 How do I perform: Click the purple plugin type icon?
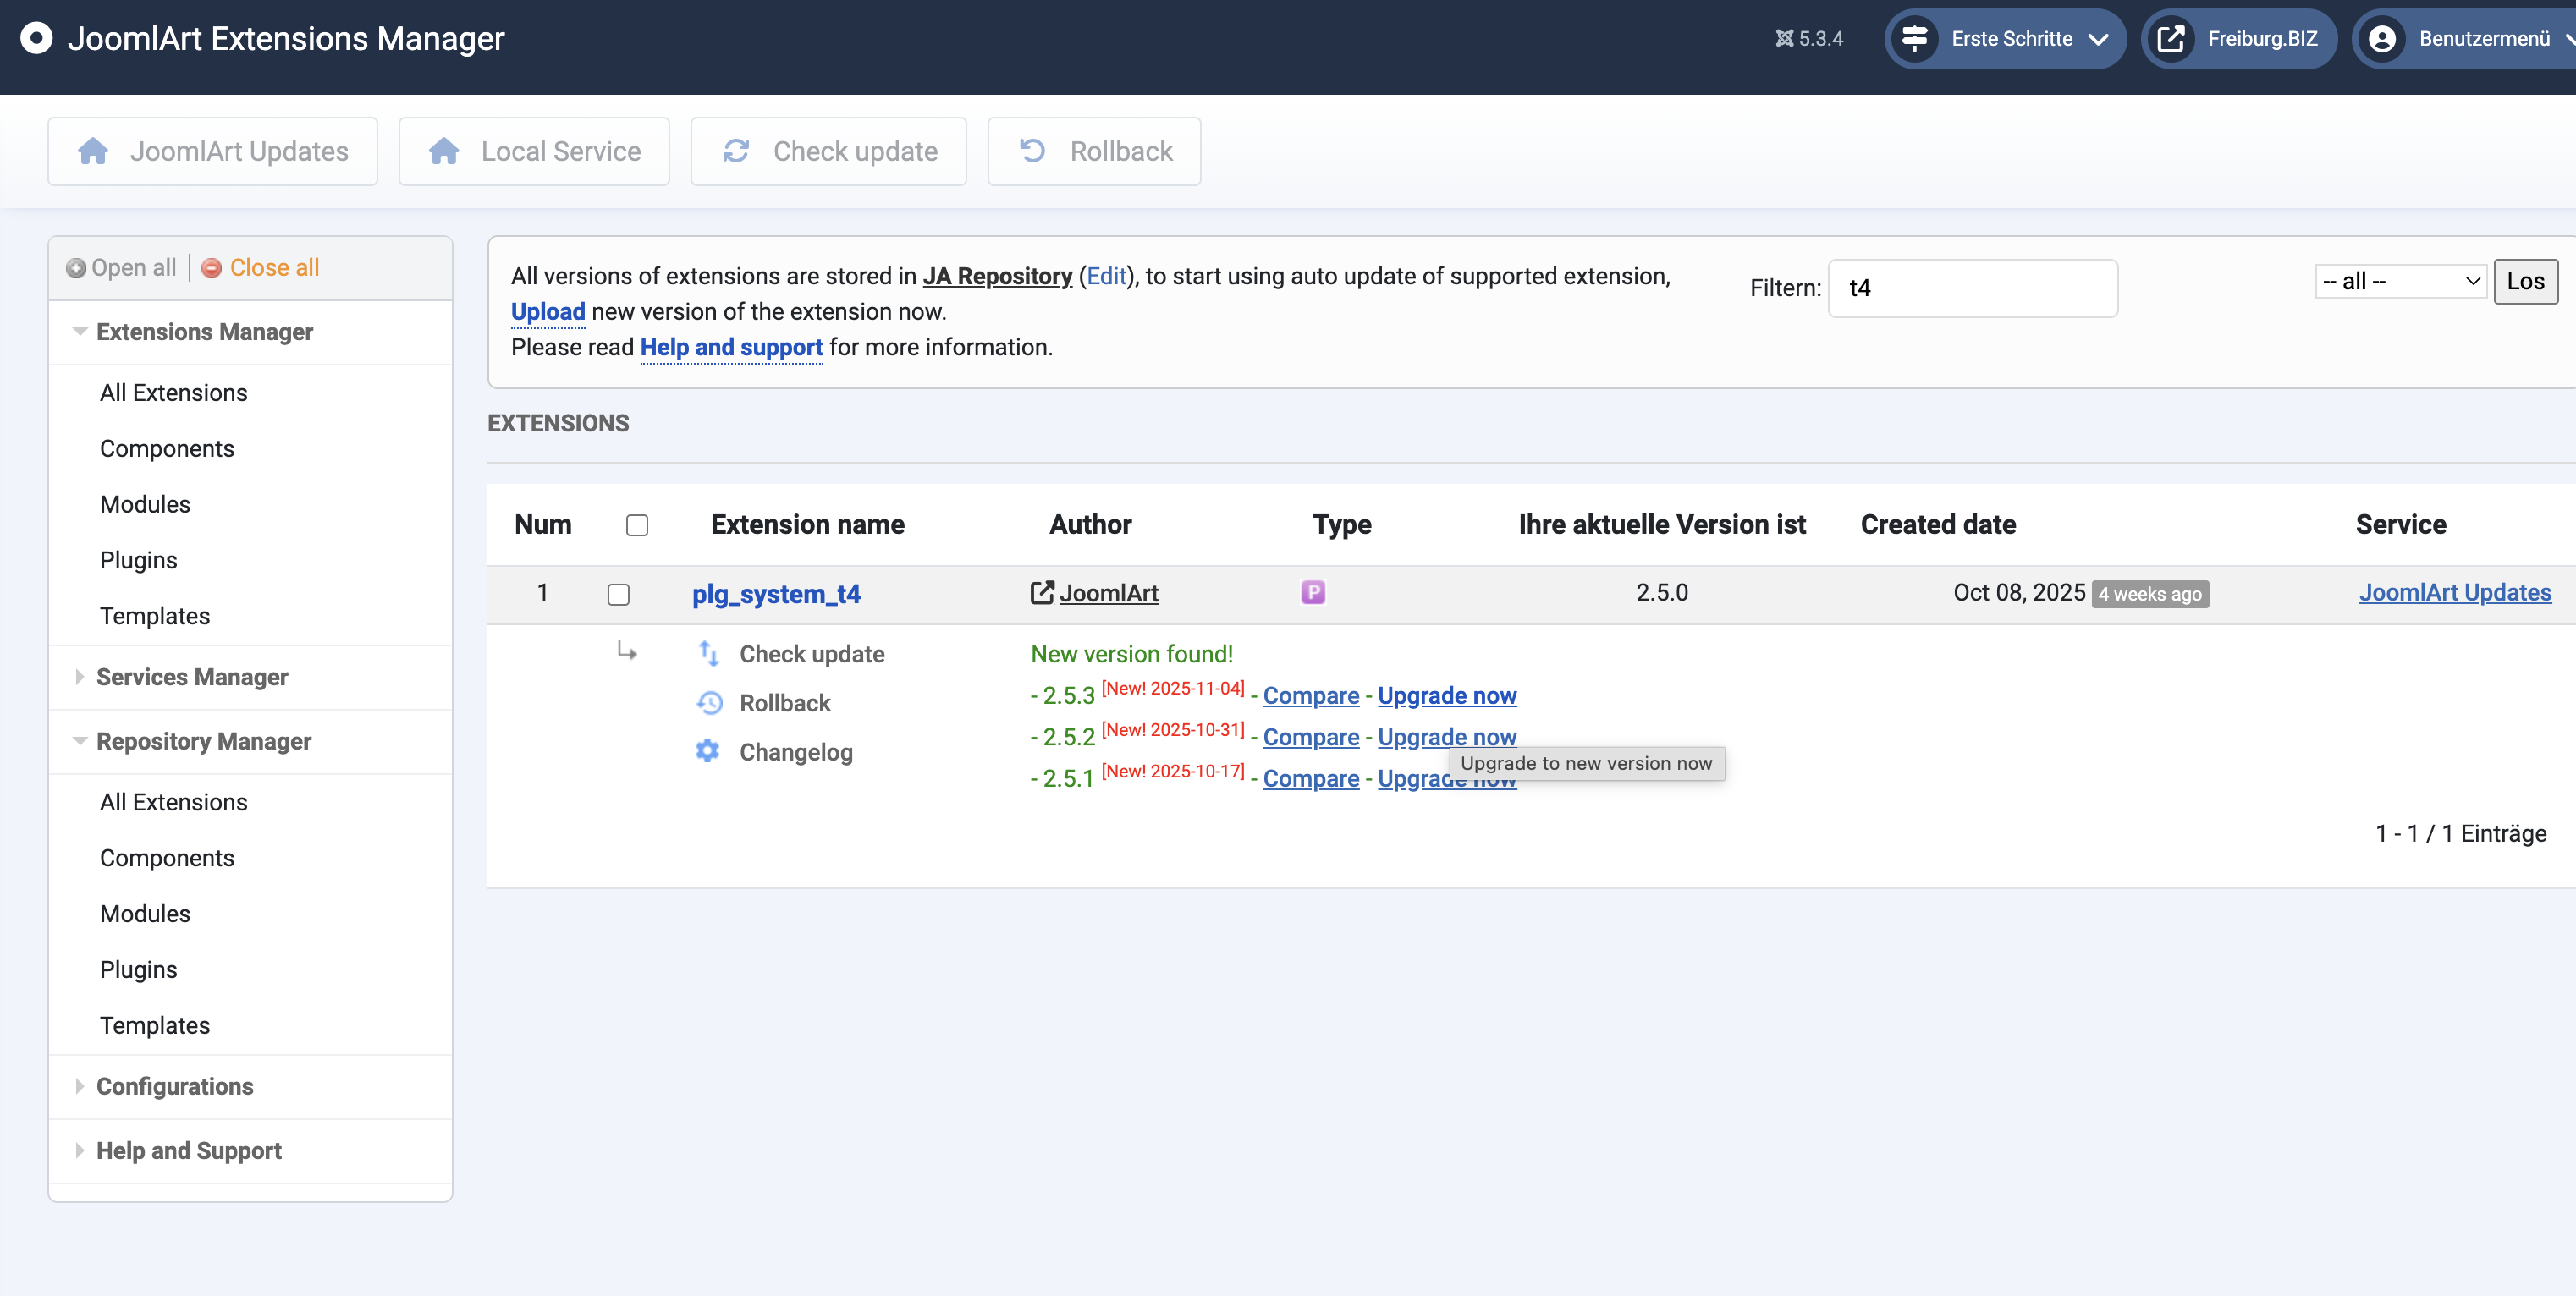(x=1312, y=592)
